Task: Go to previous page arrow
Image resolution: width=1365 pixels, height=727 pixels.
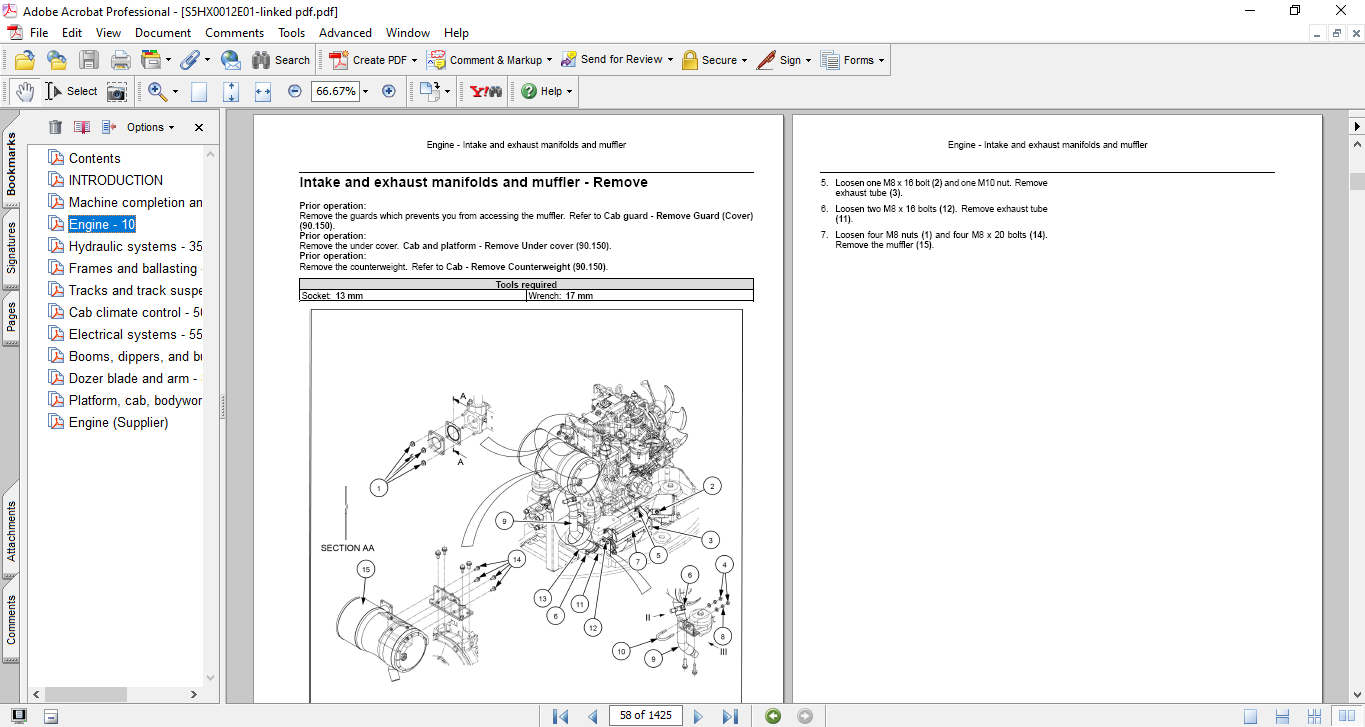Action: 593,716
